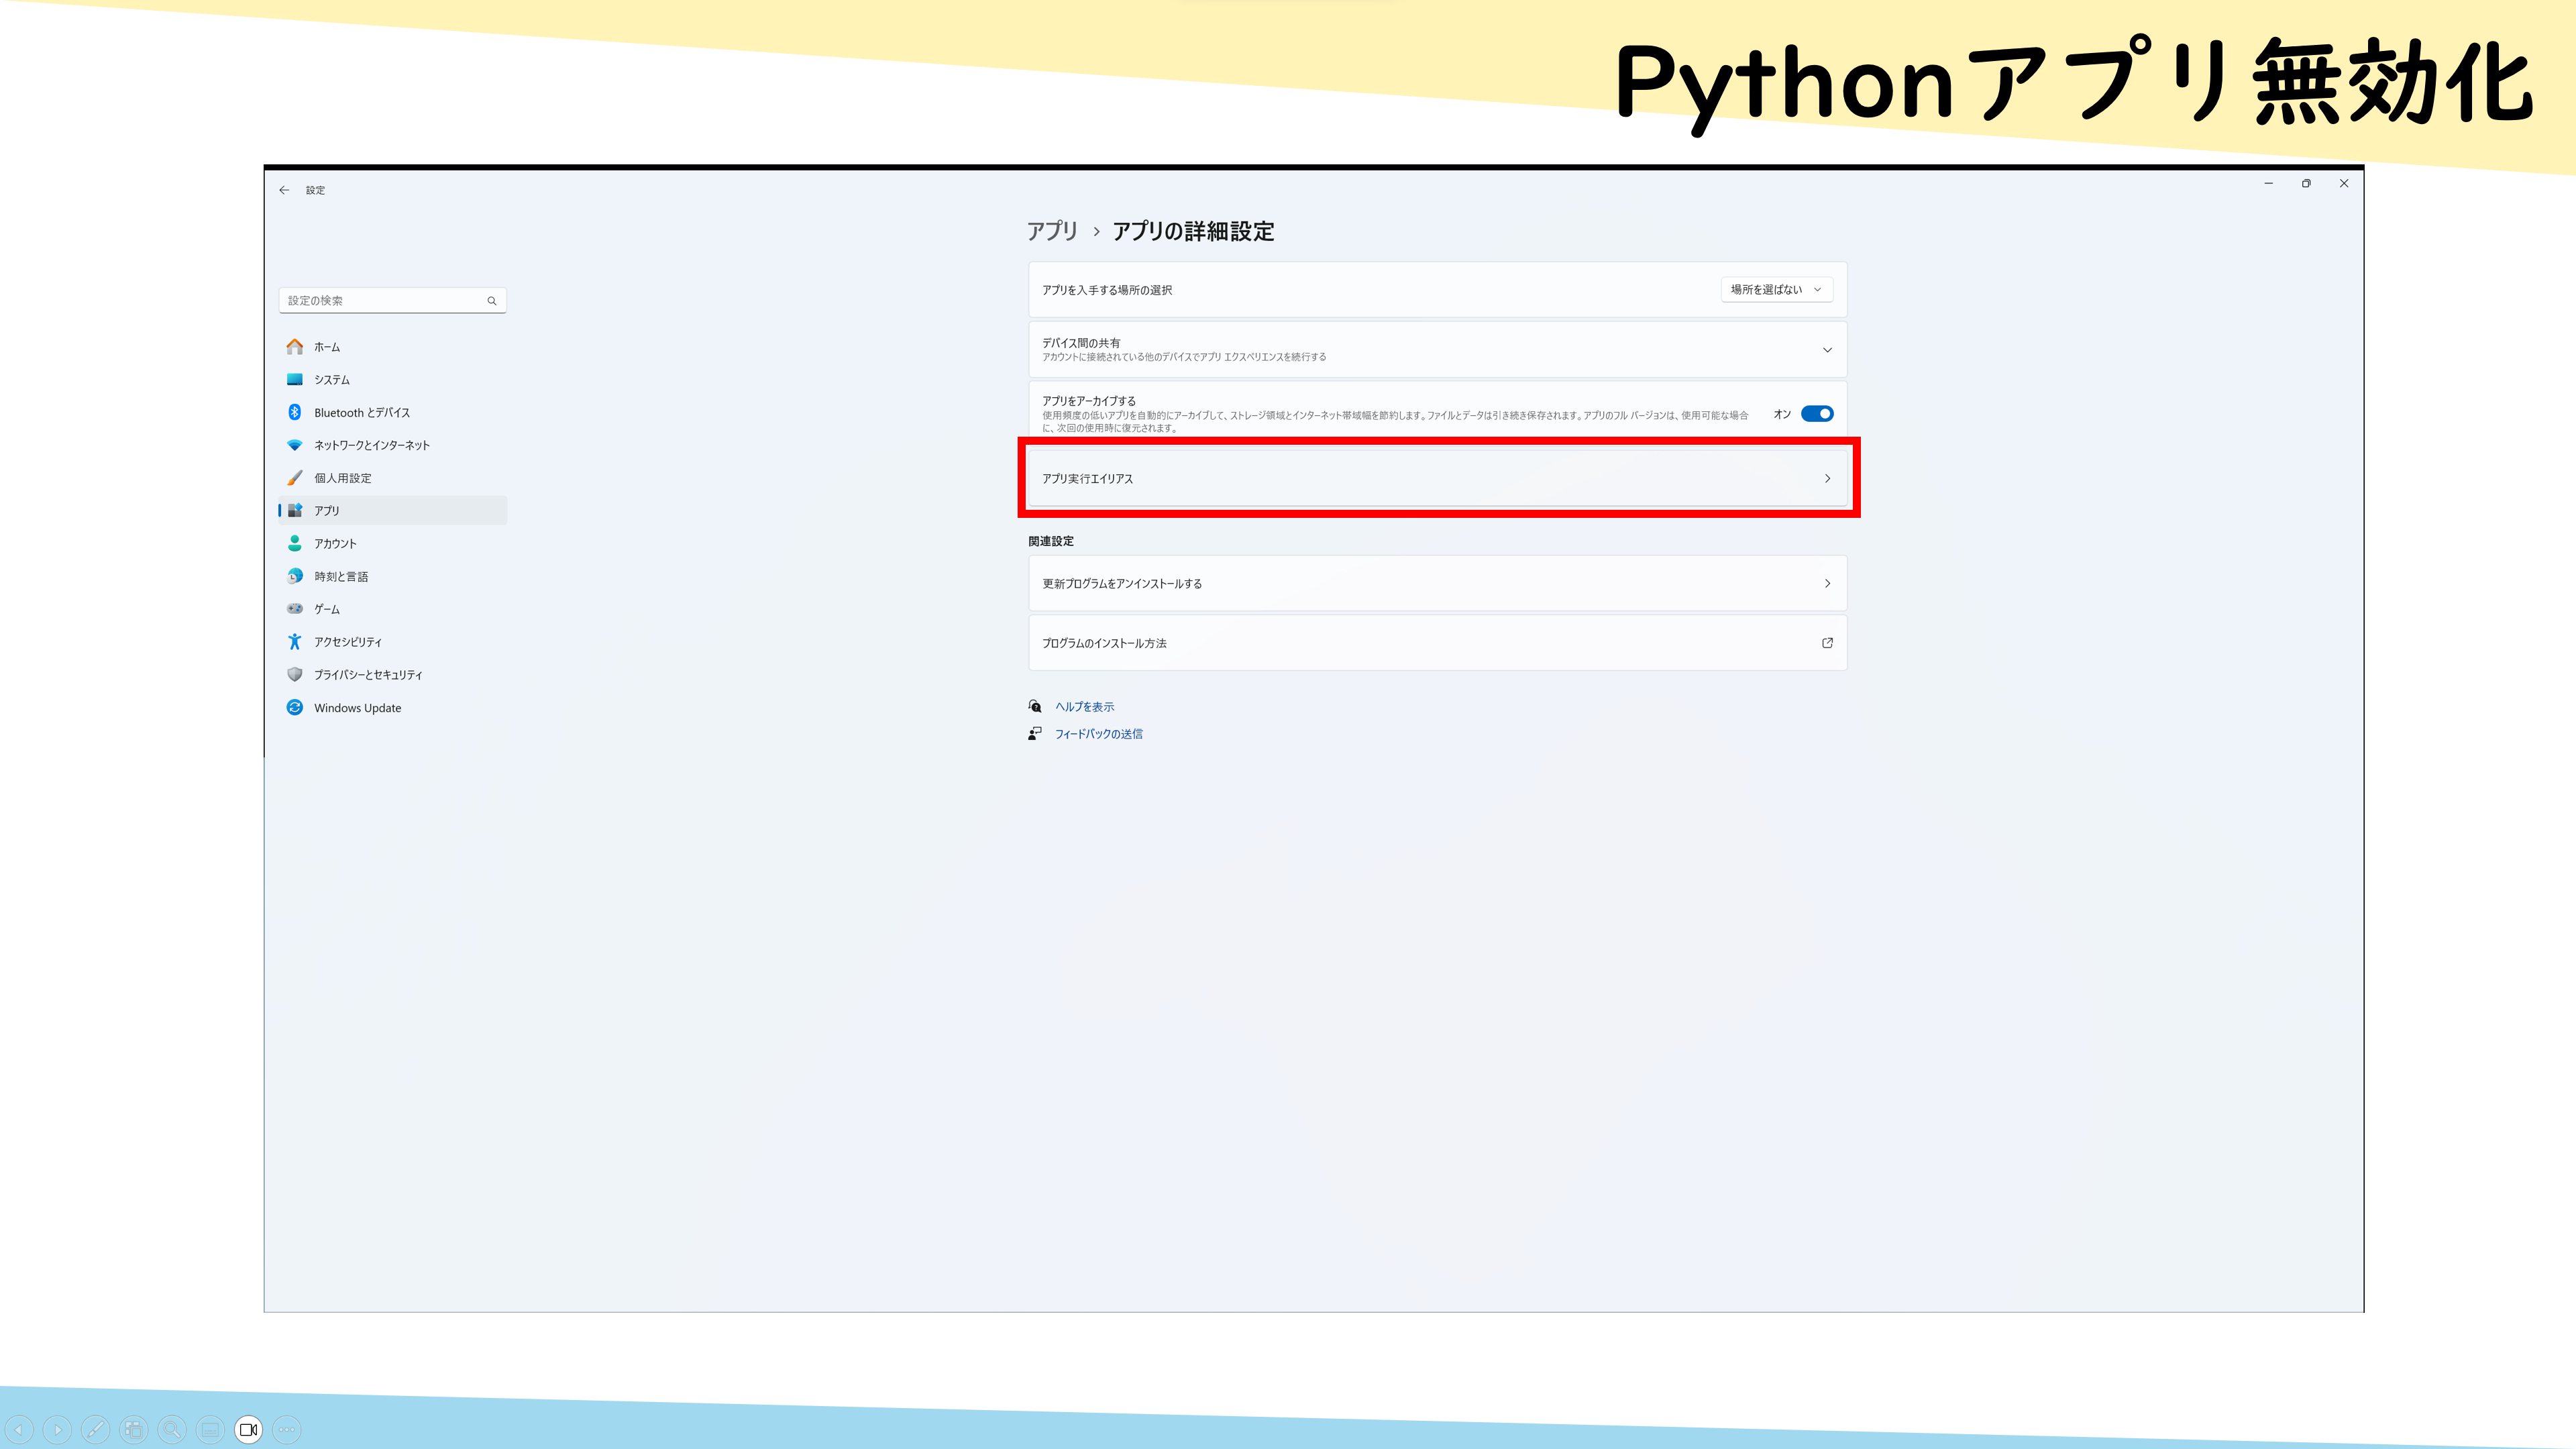Click the back arrow next to 設定
Screen dimensions: 2576x1449
click(x=284, y=190)
